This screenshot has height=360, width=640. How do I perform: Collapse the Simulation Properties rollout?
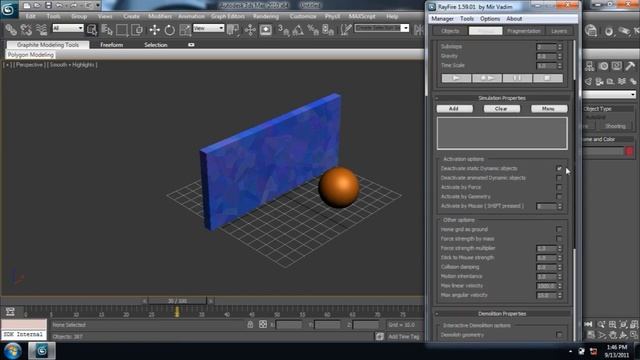coord(502,98)
